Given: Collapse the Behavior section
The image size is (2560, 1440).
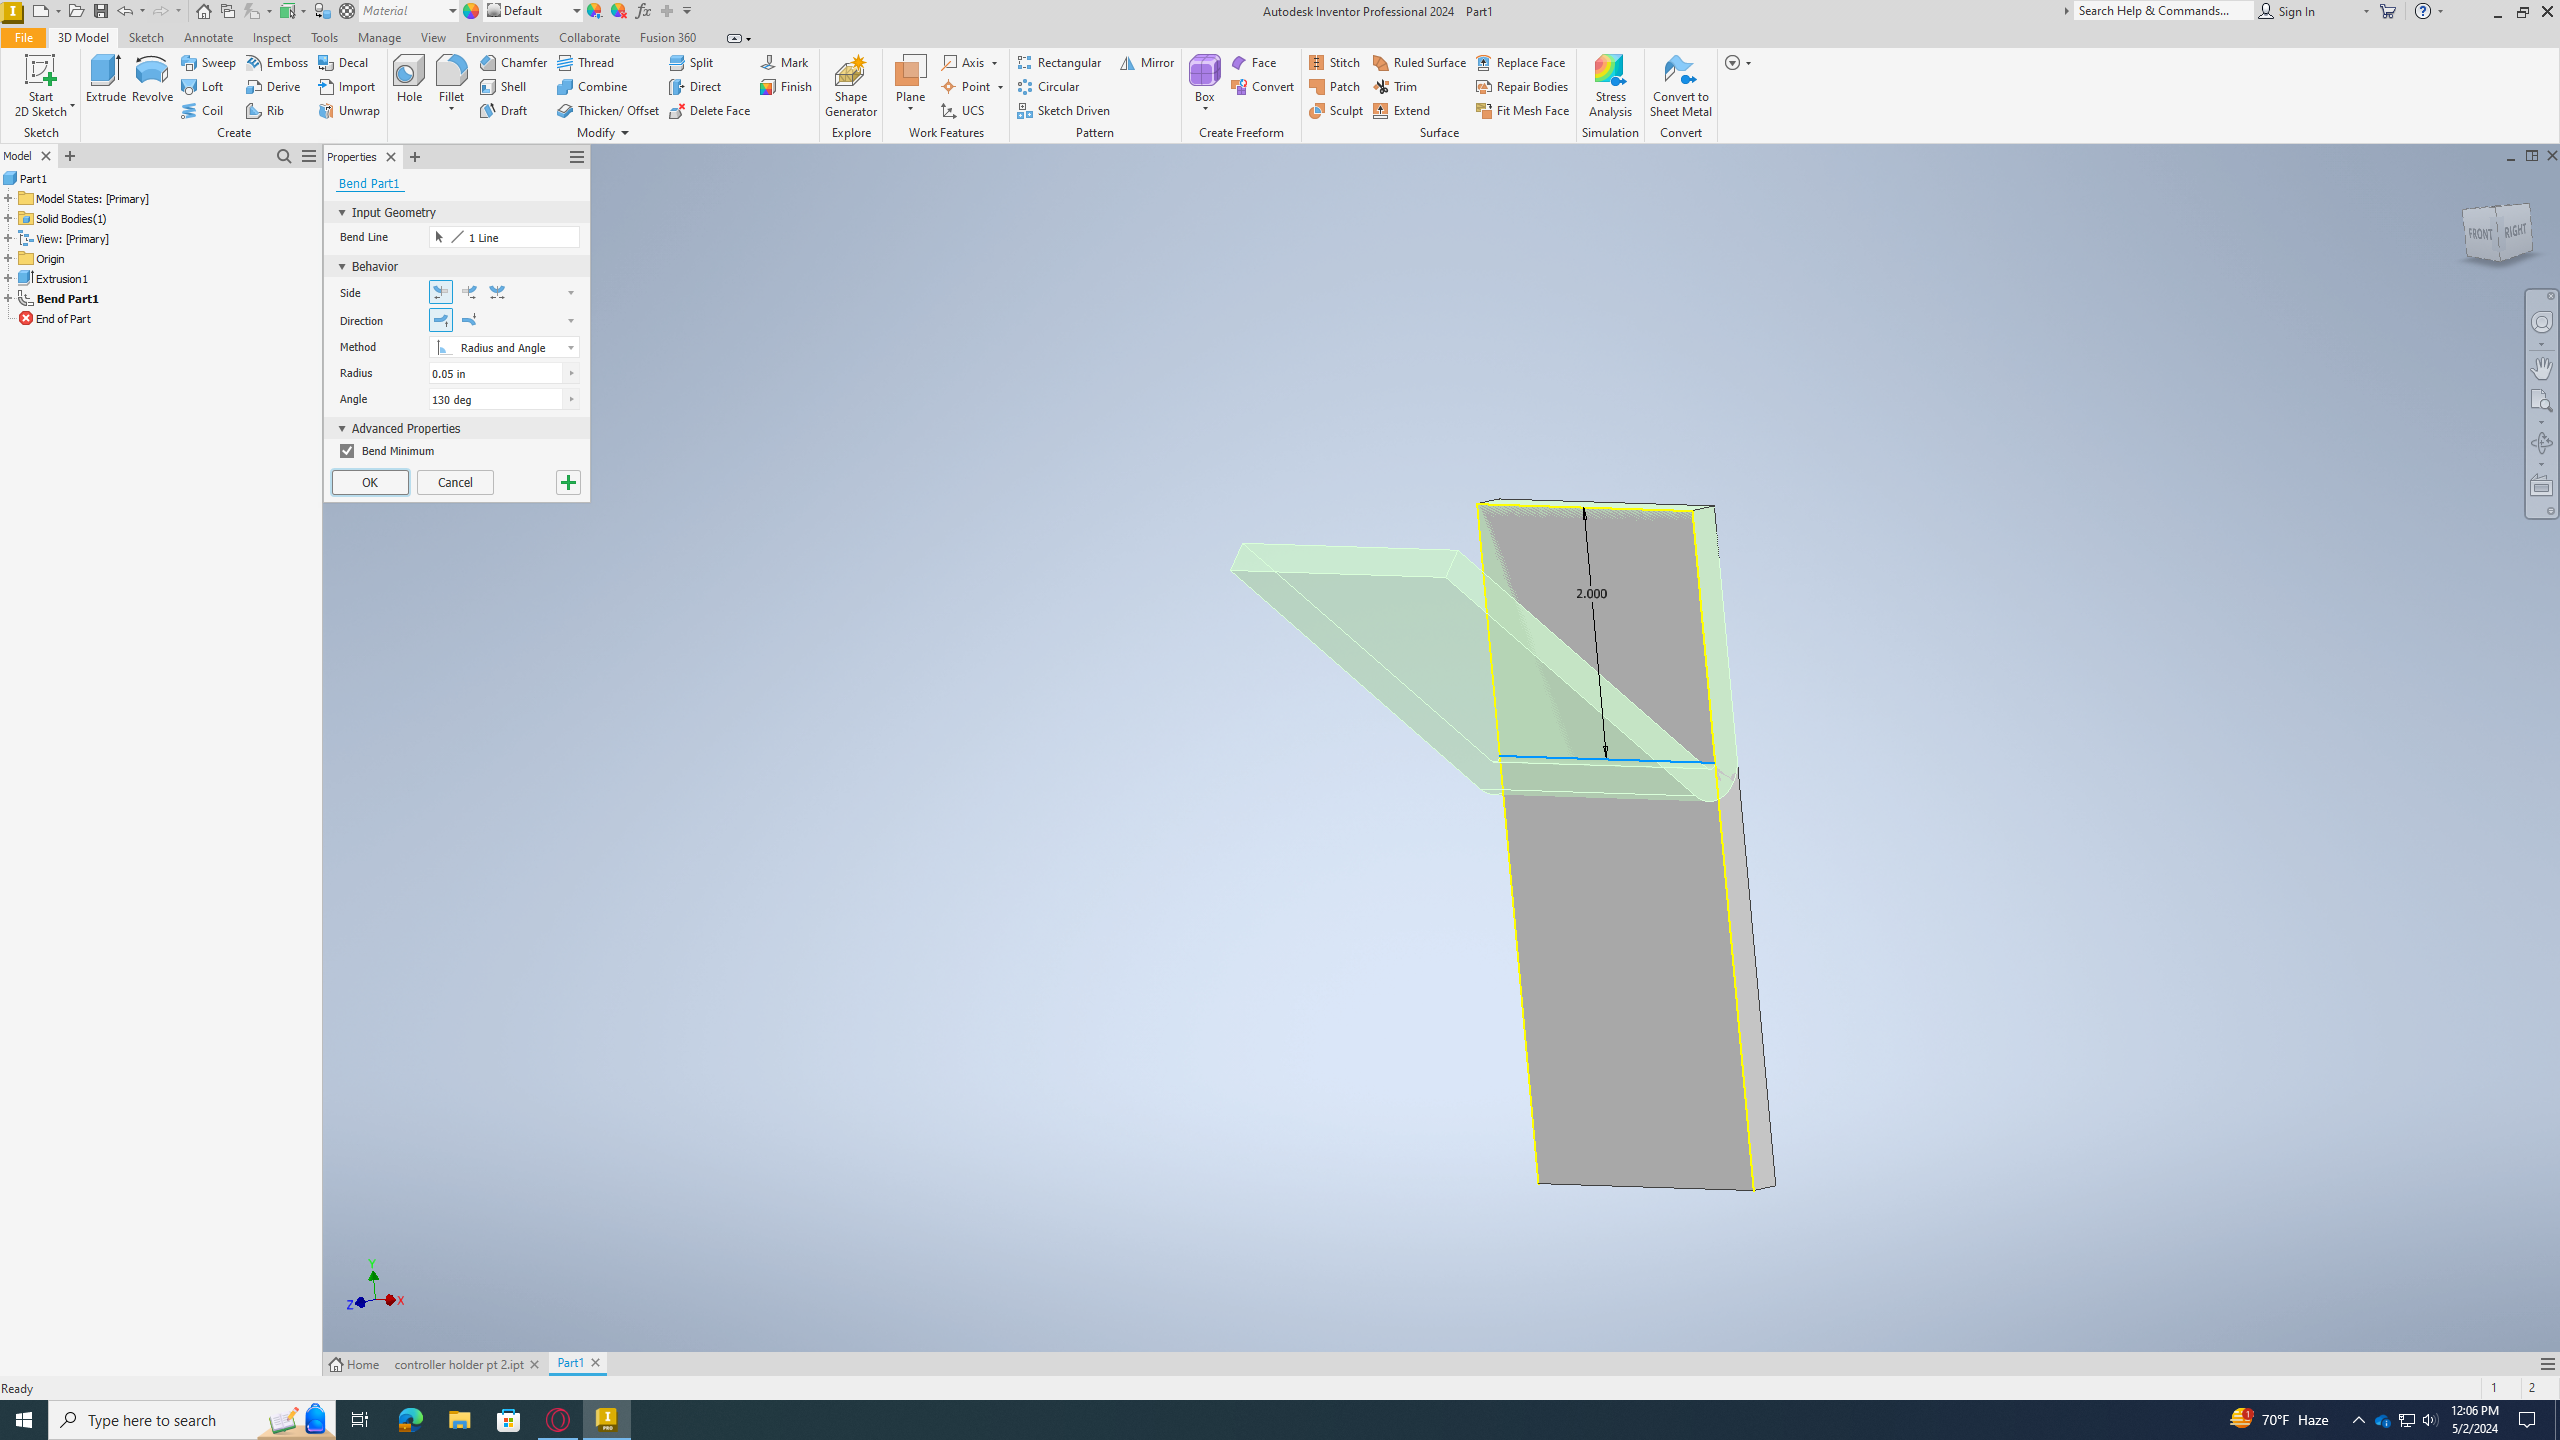Looking at the screenshot, I should [342, 266].
